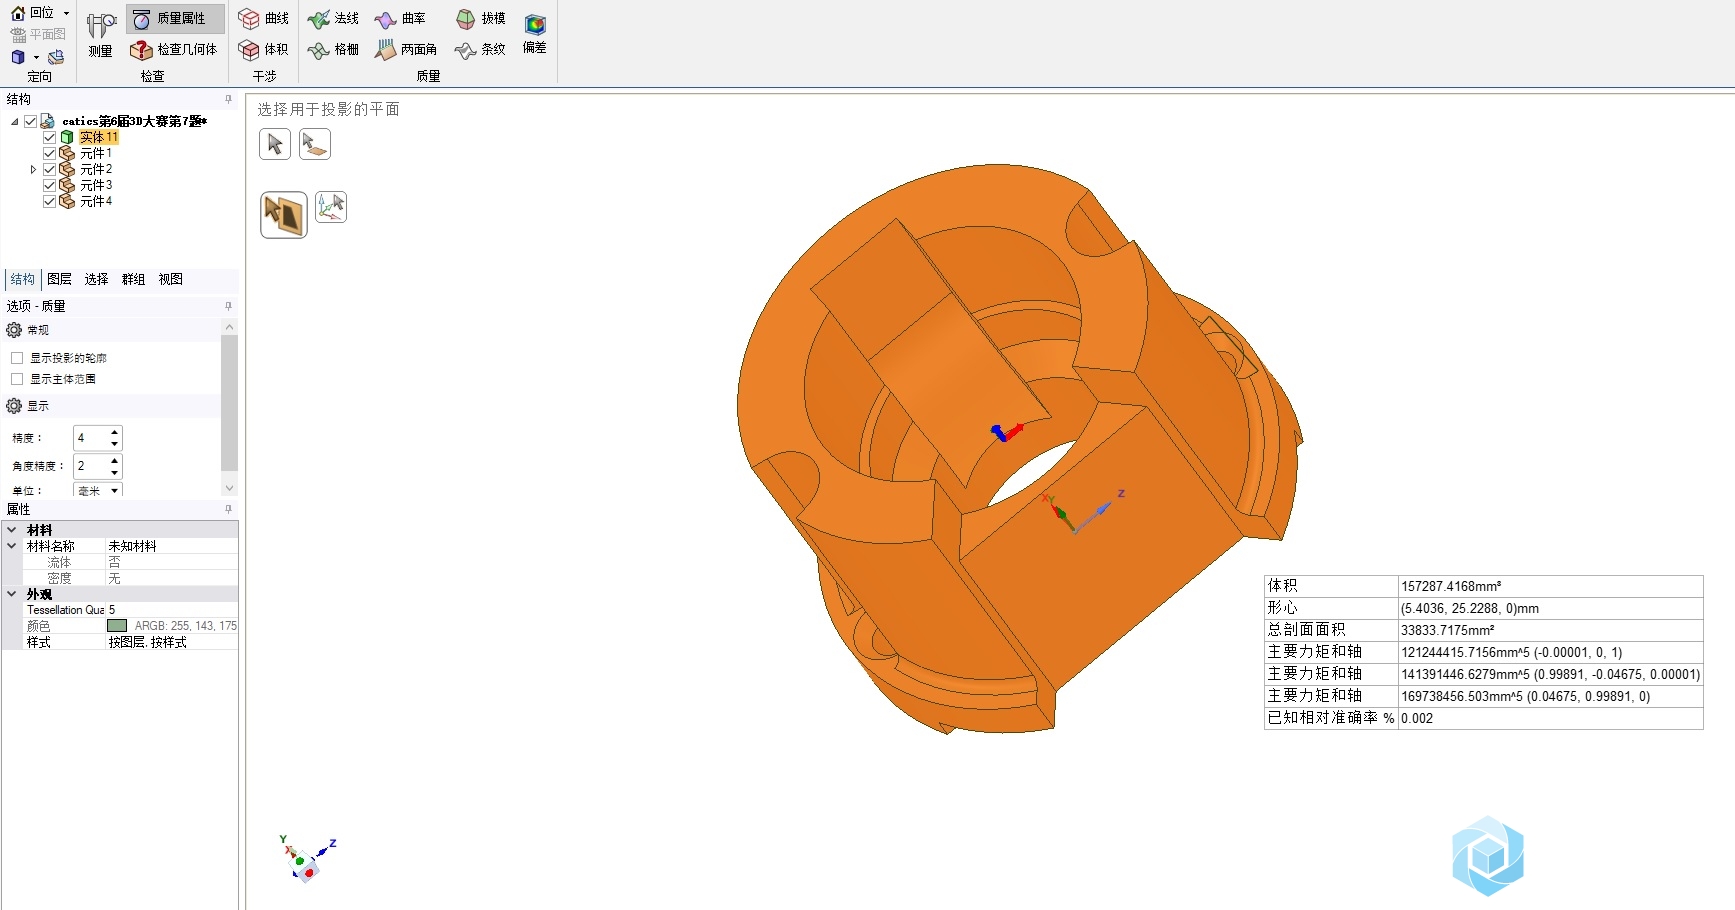Select 元件1 in the structure tree
Image resolution: width=1735 pixels, height=910 pixels.
96,154
